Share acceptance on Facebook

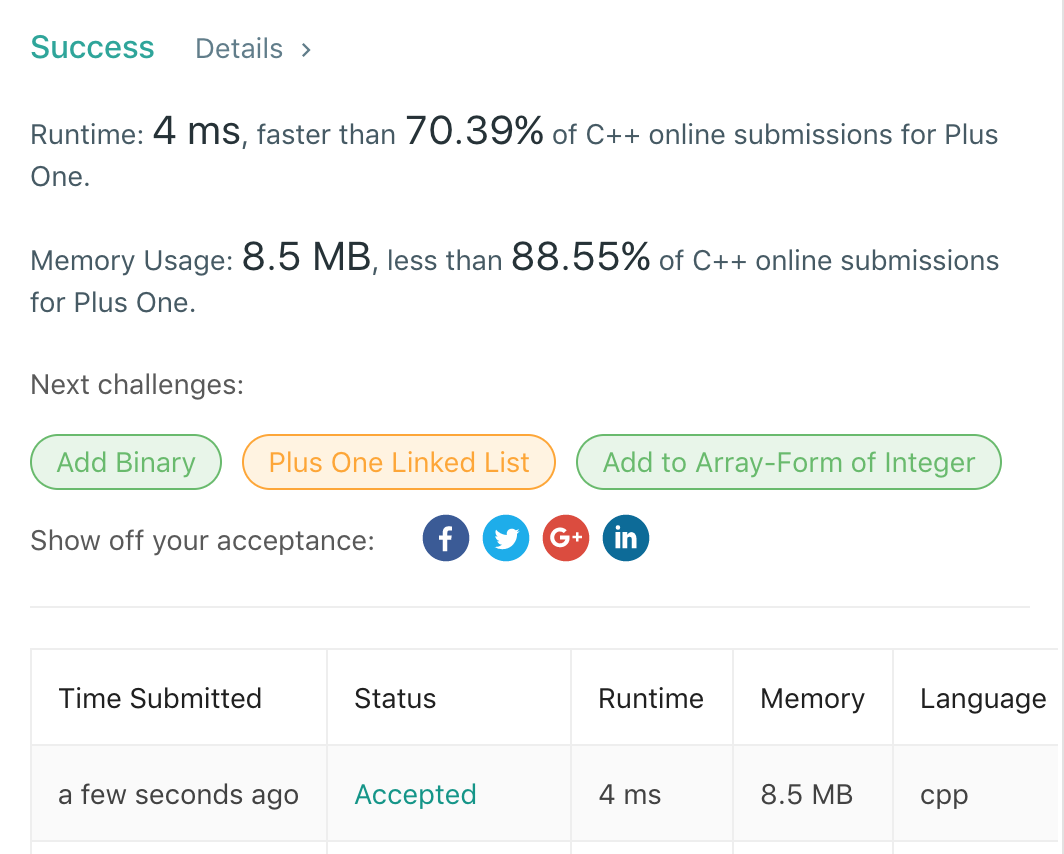446,539
